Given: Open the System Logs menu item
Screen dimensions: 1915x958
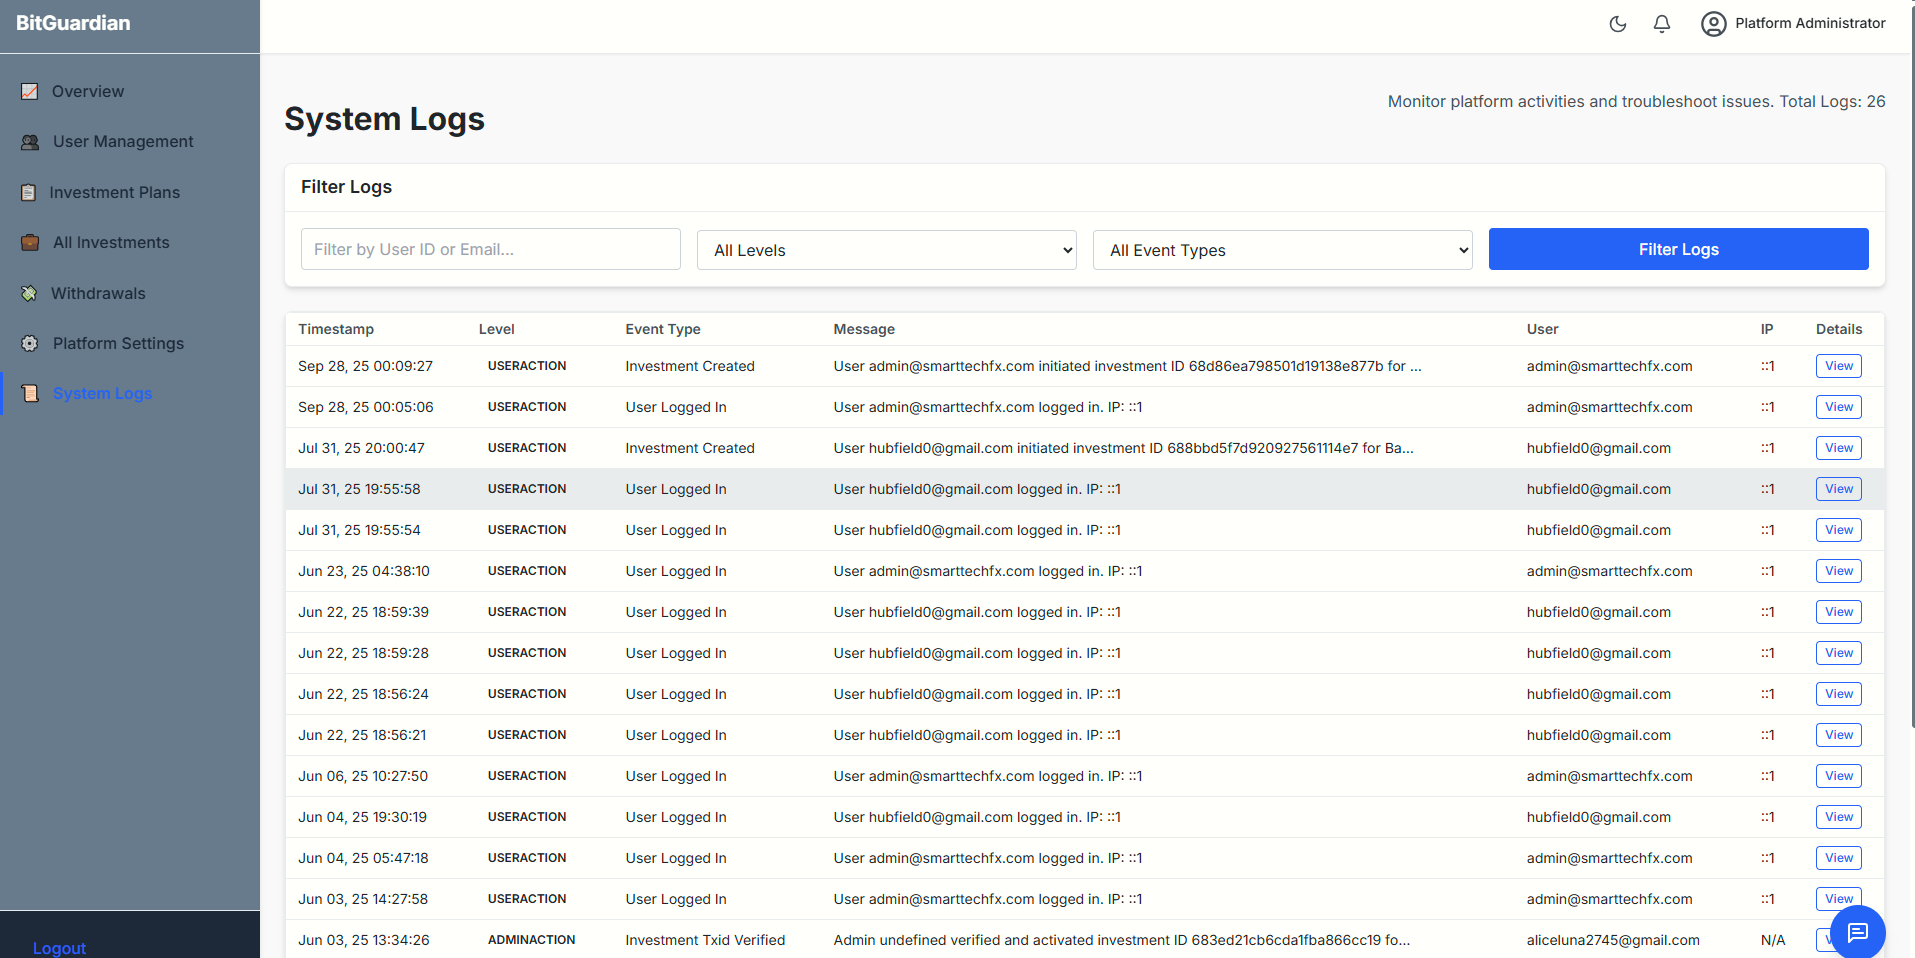Looking at the screenshot, I should coord(102,394).
